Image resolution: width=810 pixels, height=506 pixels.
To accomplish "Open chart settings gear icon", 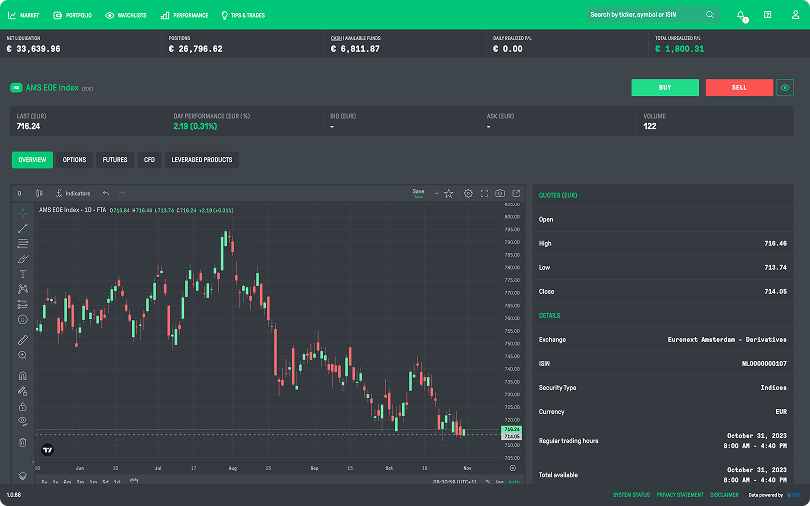I will click(468, 193).
